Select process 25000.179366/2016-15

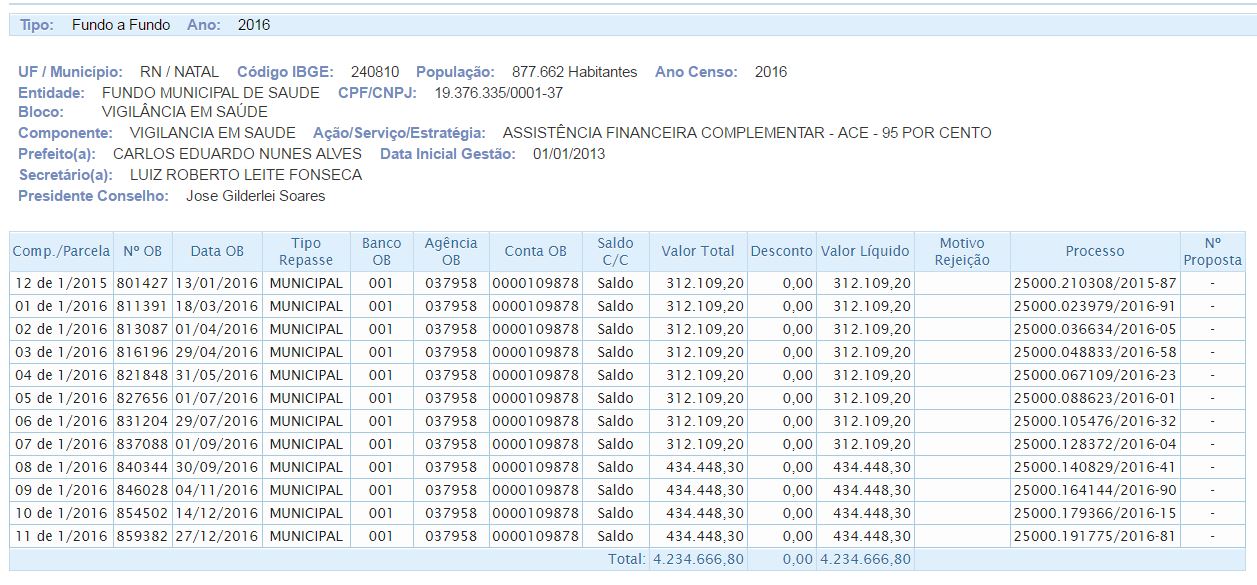1095,513
